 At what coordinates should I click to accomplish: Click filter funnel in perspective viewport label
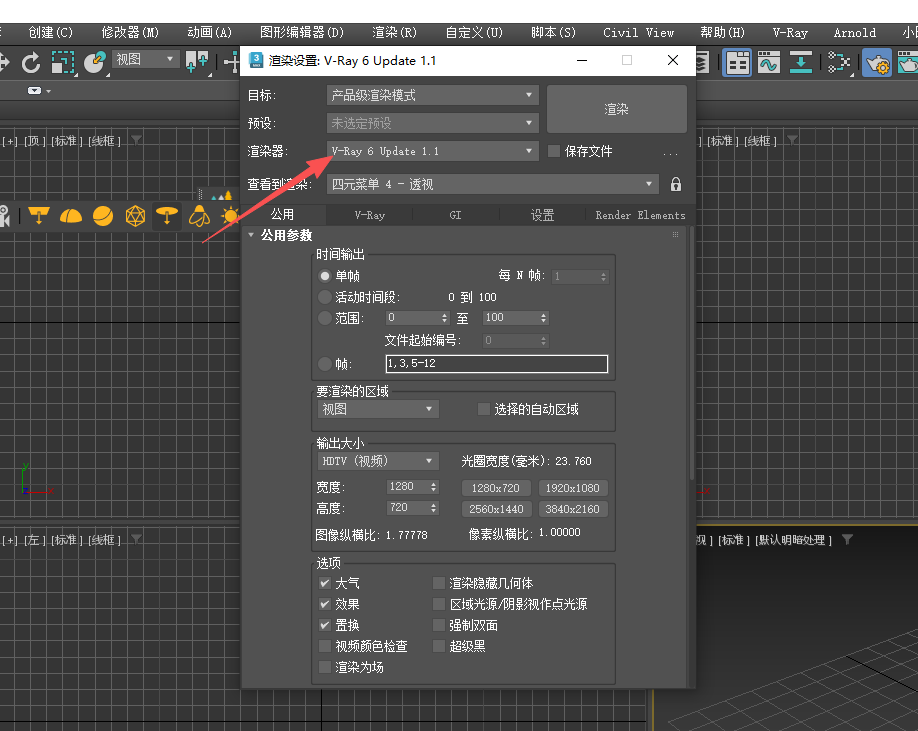(x=847, y=539)
